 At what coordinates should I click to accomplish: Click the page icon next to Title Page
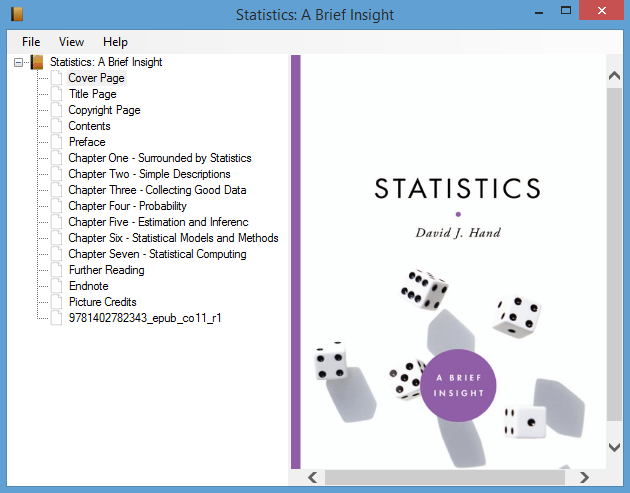pos(56,94)
